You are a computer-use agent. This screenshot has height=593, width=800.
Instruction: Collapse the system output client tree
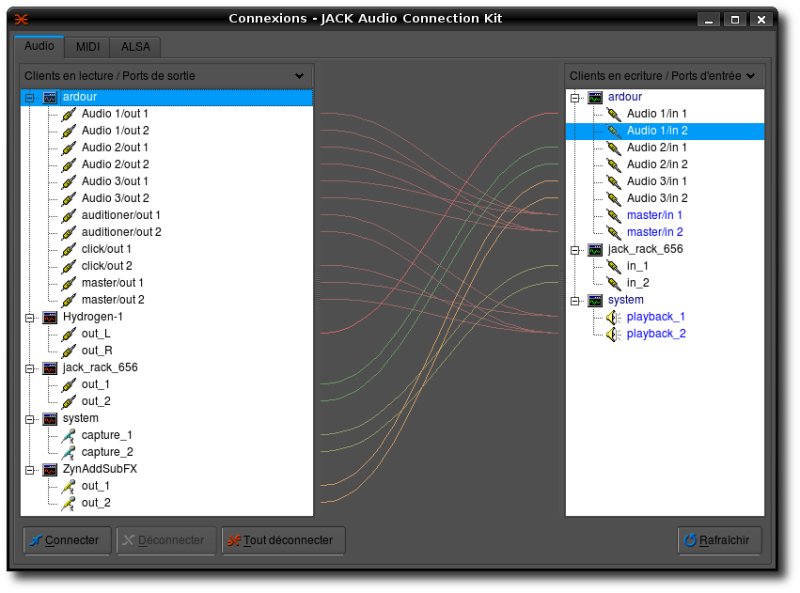30,419
